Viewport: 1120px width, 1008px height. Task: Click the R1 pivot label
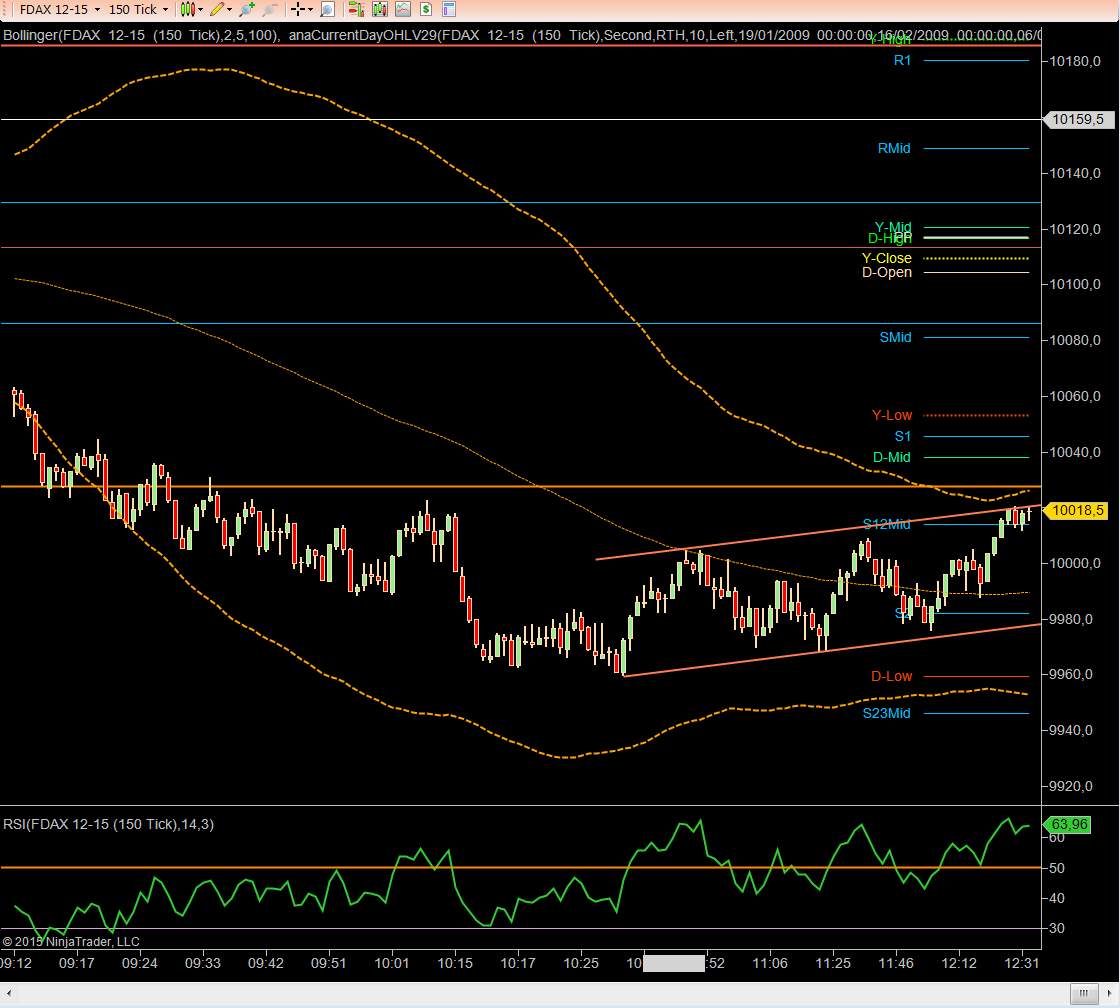pos(902,61)
